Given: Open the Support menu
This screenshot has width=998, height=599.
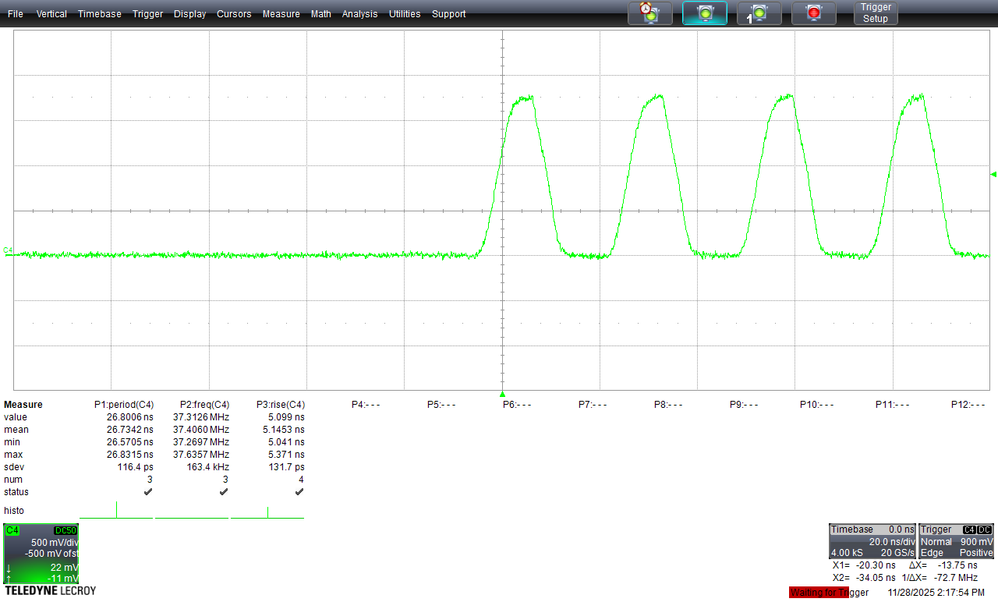Looking at the screenshot, I should (x=449, y=13).
